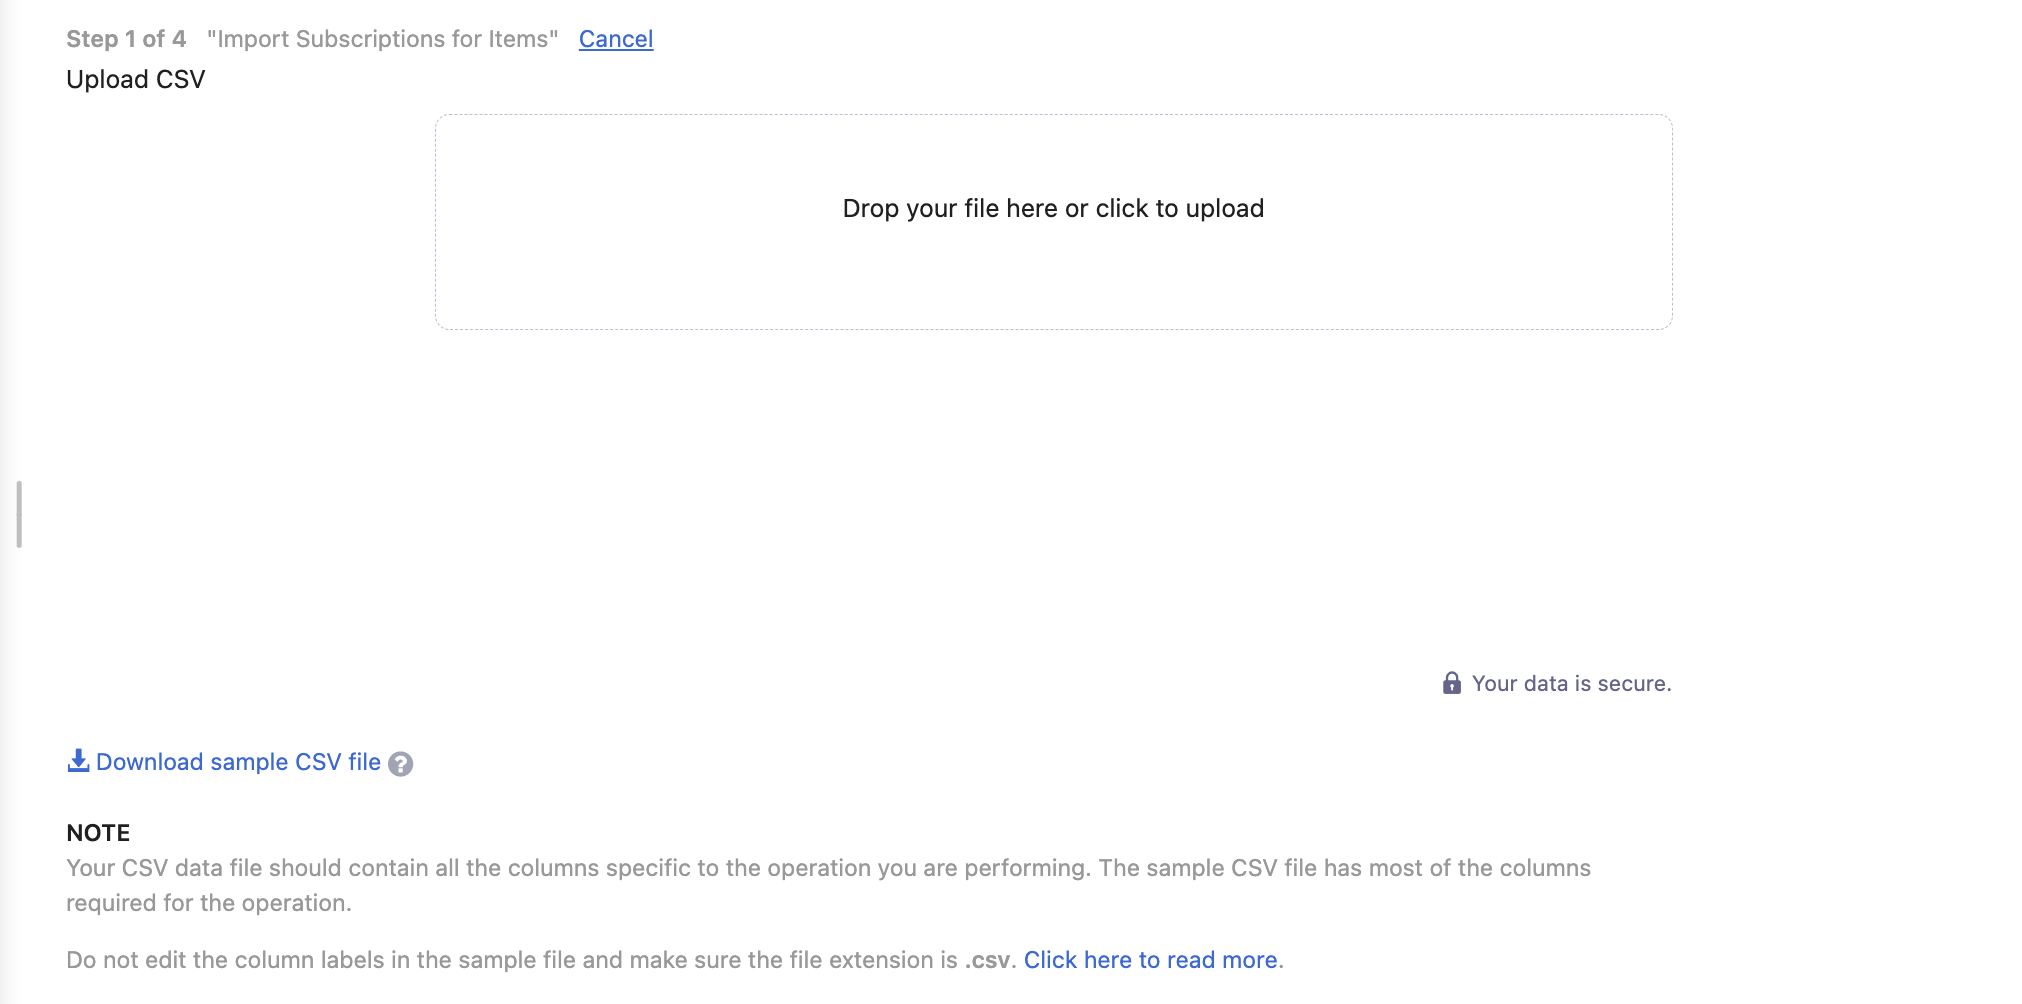The height and width of the screenshot is (1004, 2022).
Task: Click the 'Step 1 of 4' indicator
Action: [x=126, y=39]
